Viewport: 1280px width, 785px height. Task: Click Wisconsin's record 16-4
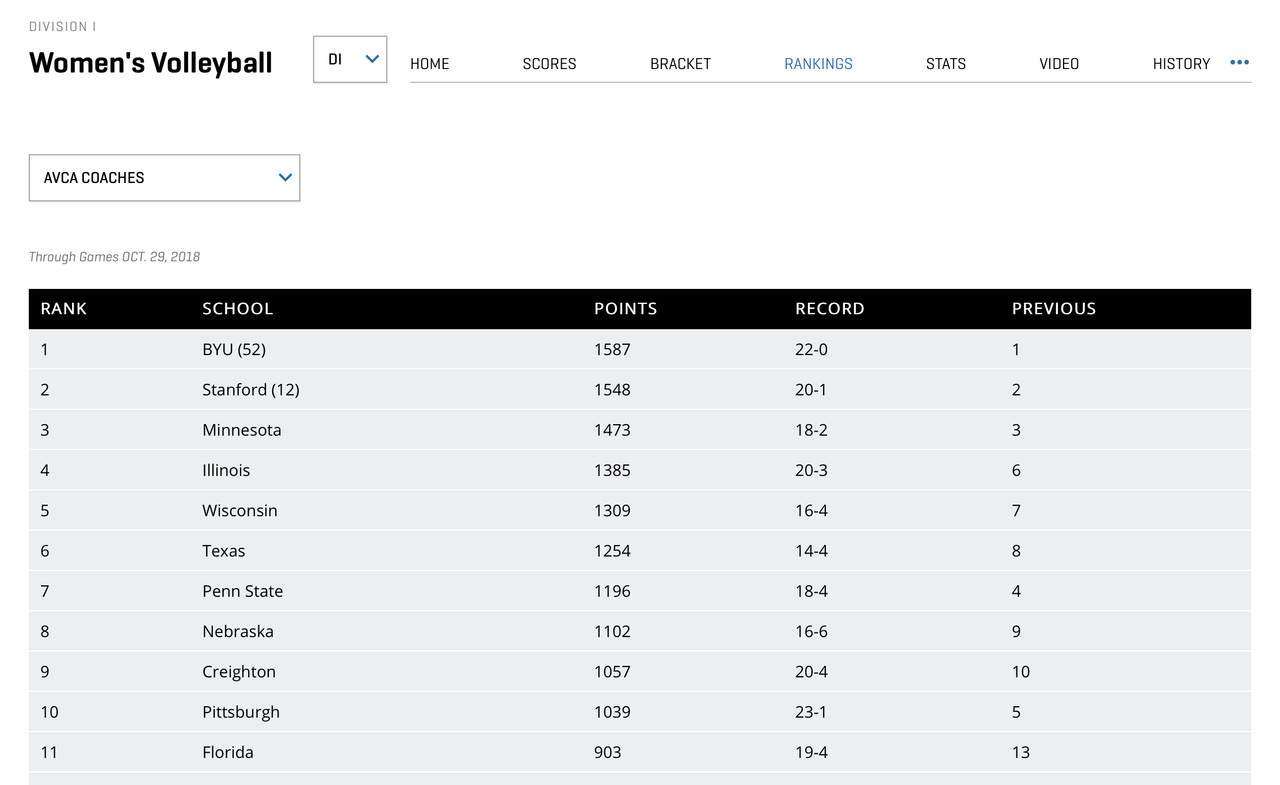pyautogui.click(x=811, y=510)
